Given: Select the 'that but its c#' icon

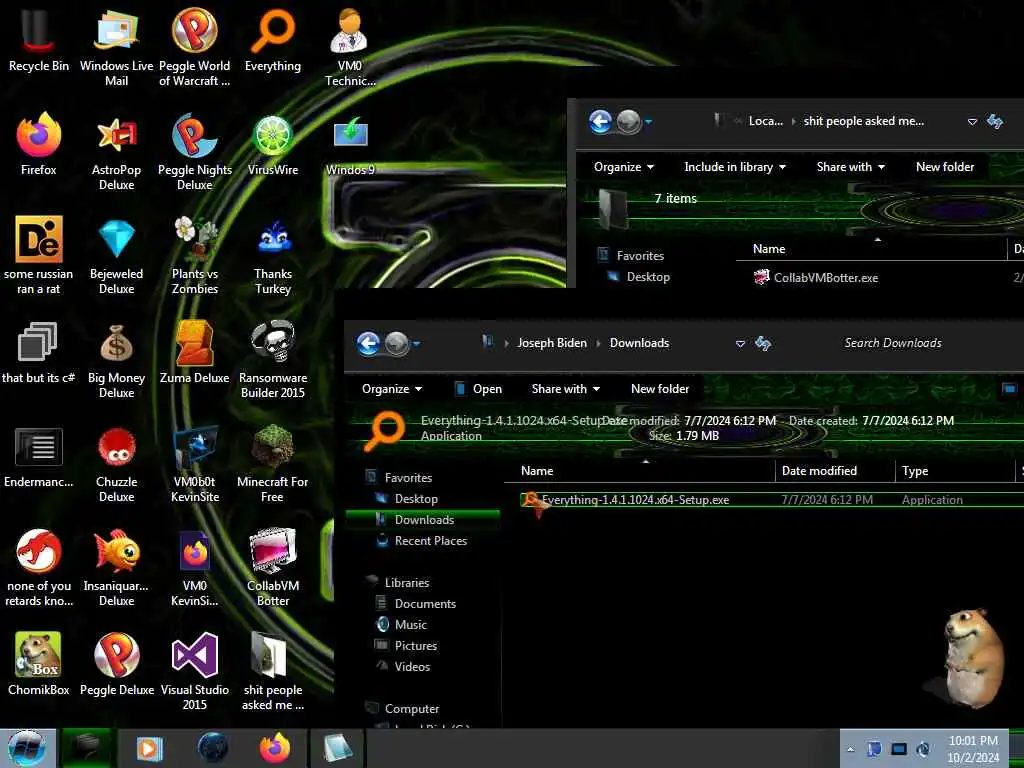Looking at the screenshot, I should [x=39, y=351].
